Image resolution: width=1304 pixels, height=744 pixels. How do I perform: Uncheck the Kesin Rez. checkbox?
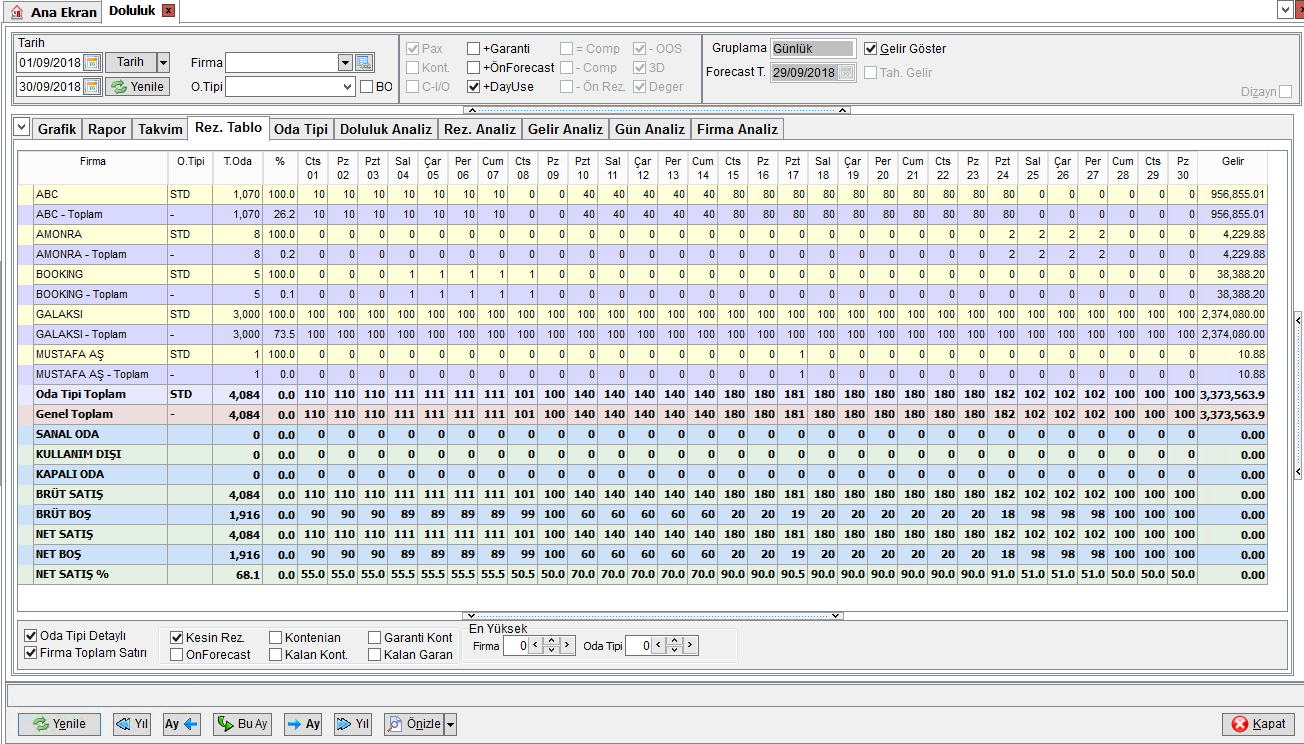[176, 637]
